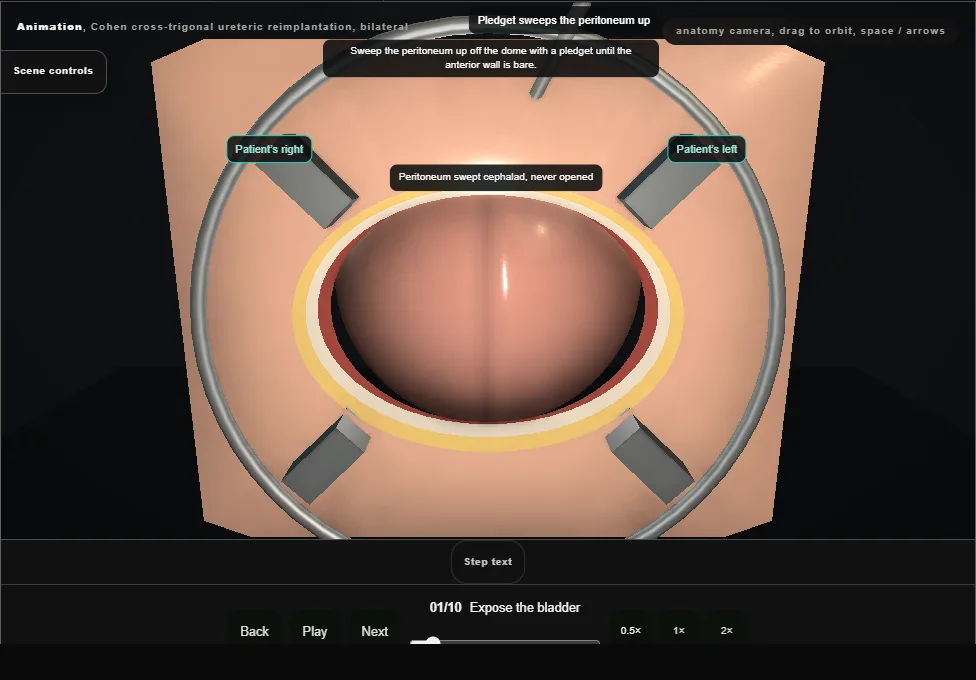Click the 'Sweep the peritoneum up off the dome' caption
Image resolution: width=976 pixels, height=680 pixels.
pos(490,58)
